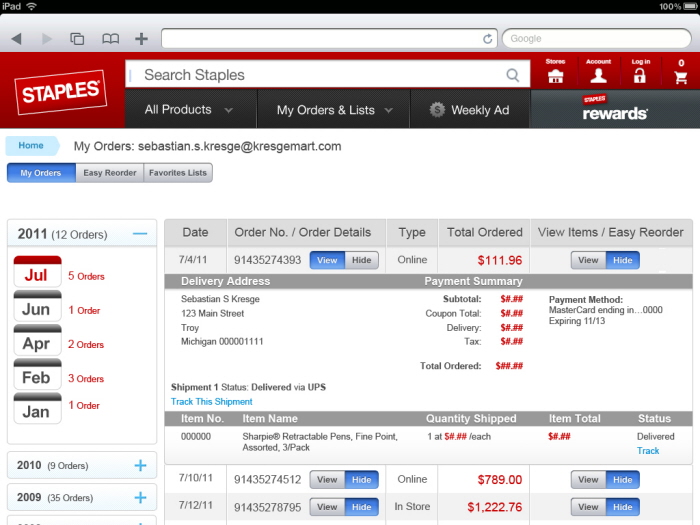Tap the Log in padlock icon
This screenshot has width=700, height=525.
tap(640, 75)
